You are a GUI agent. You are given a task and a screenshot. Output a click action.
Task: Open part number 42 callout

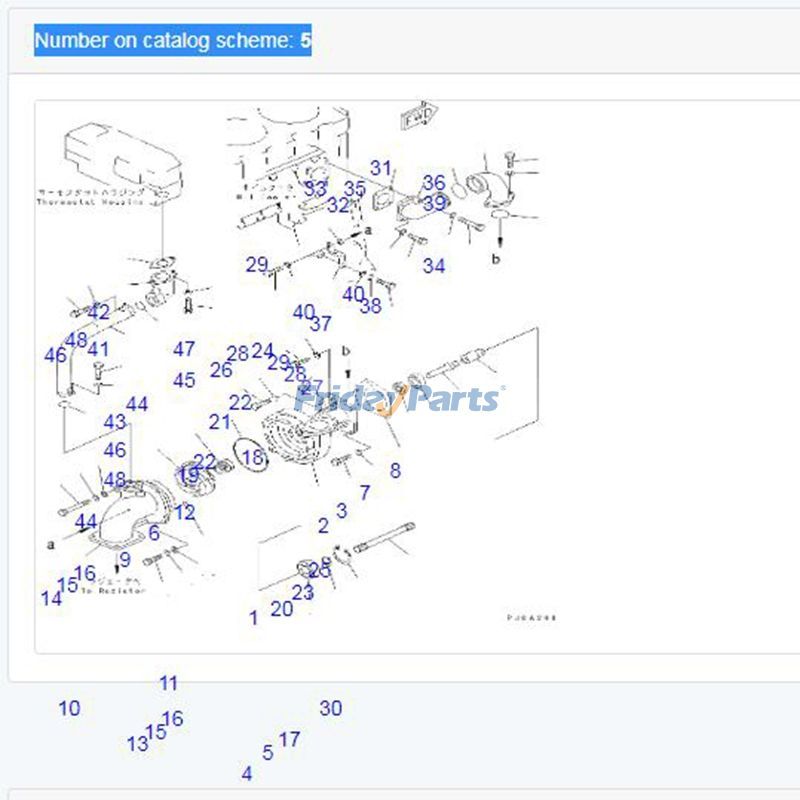98,313
